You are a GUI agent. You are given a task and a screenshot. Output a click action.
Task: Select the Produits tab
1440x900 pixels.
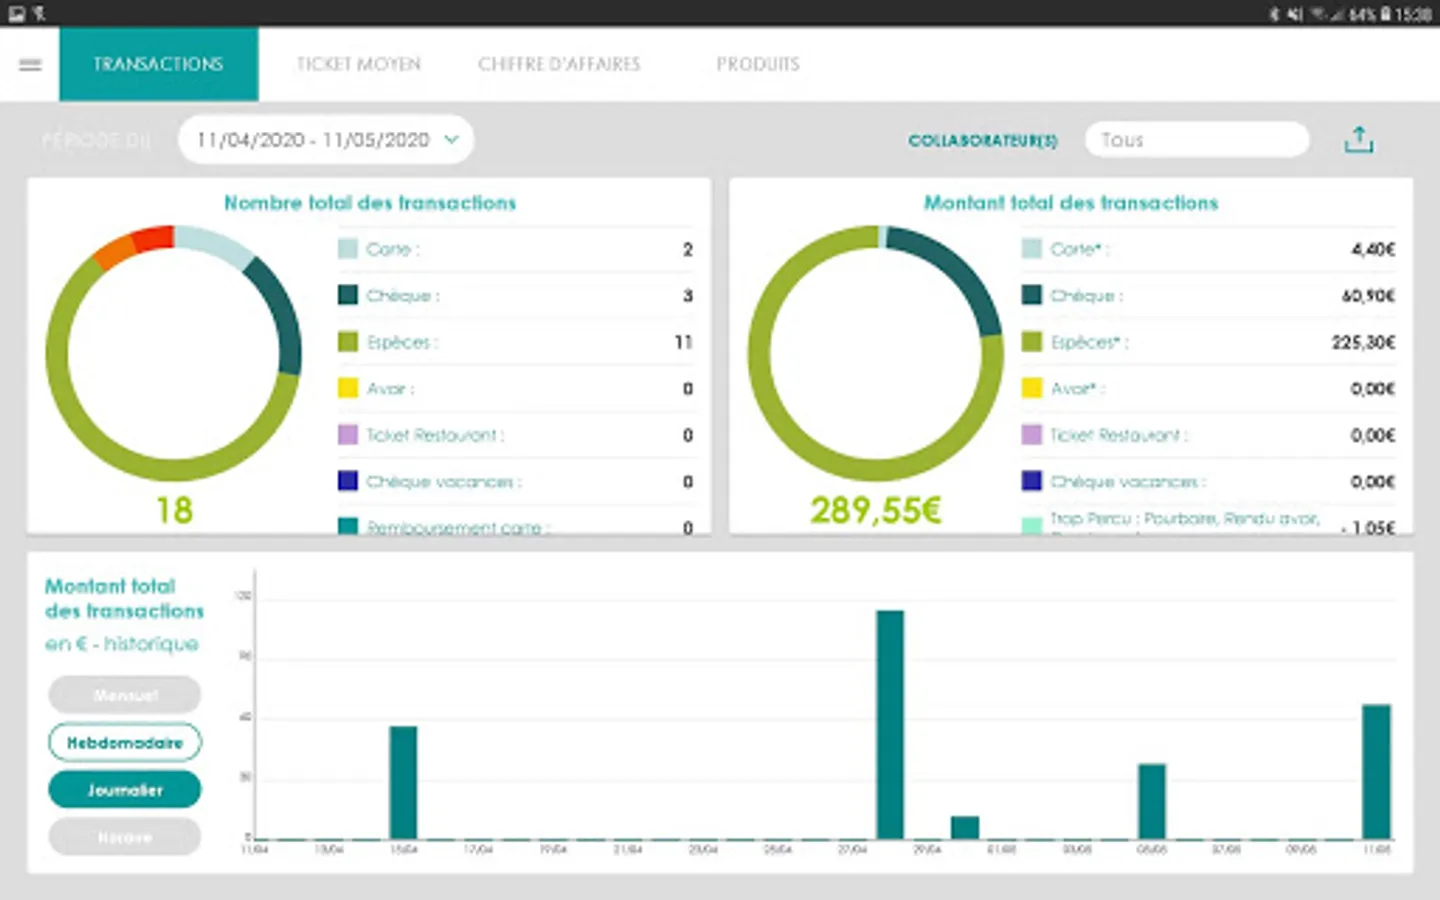click(x=758, y=64)
